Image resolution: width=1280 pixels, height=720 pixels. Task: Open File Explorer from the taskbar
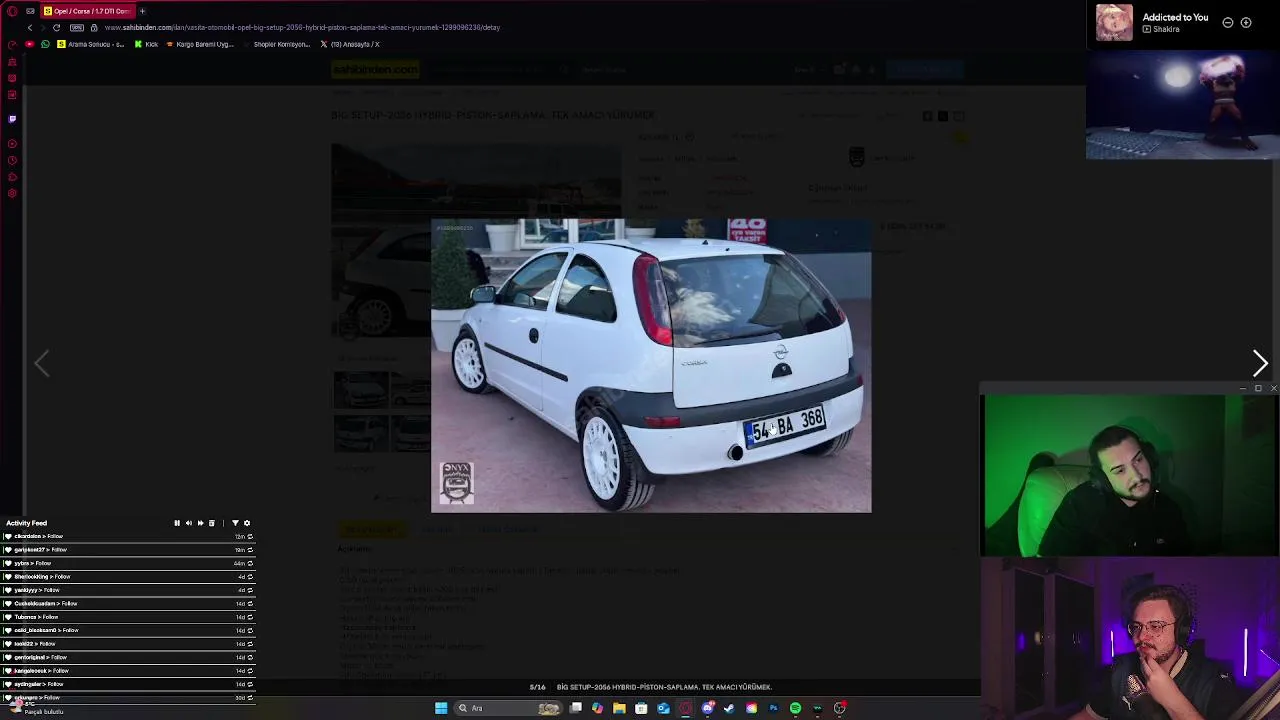click(619, 708)
